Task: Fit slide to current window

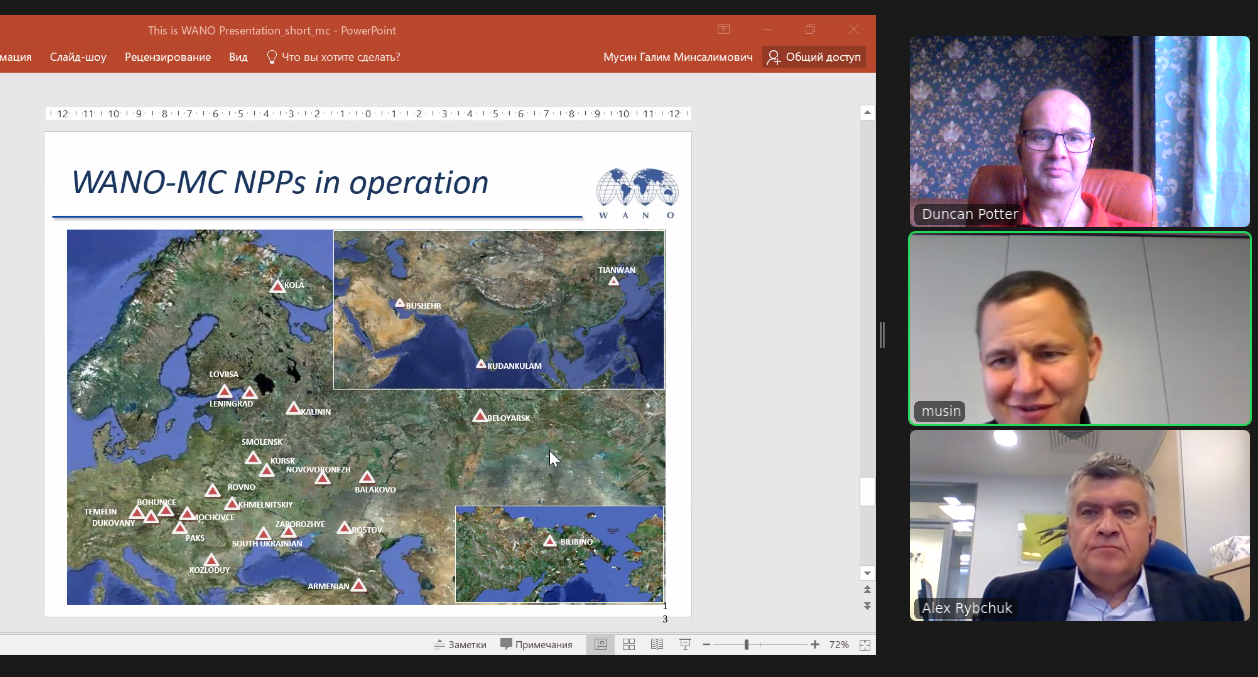Action: pos(865,645)
